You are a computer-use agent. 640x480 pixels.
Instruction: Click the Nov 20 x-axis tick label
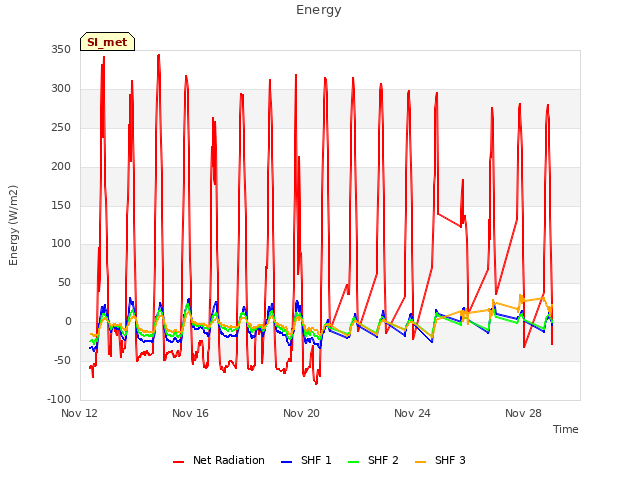click(x=301, y=413)
